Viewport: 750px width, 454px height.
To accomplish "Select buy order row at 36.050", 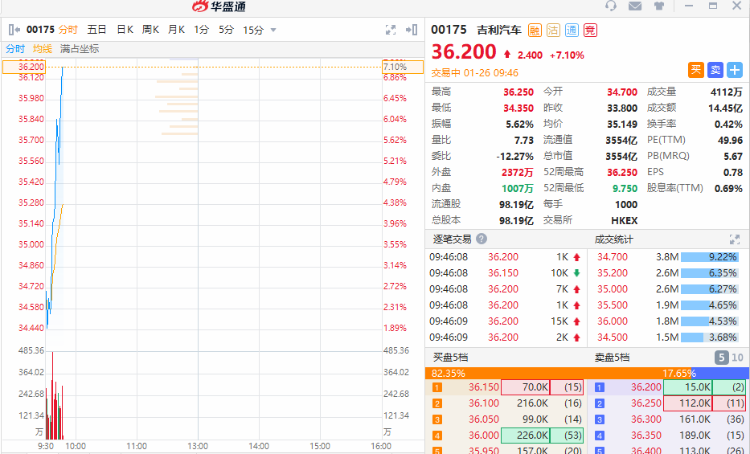I will click(506, 420).
